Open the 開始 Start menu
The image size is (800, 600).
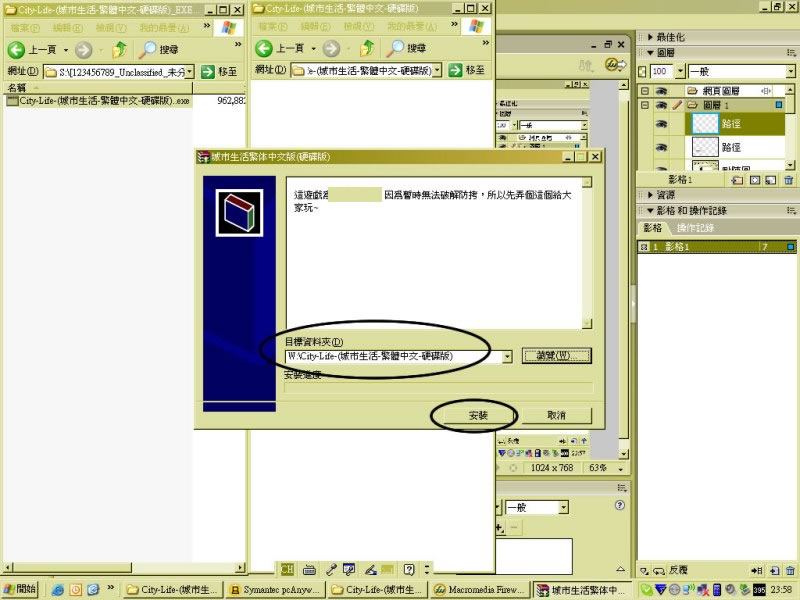click(19, 589)
